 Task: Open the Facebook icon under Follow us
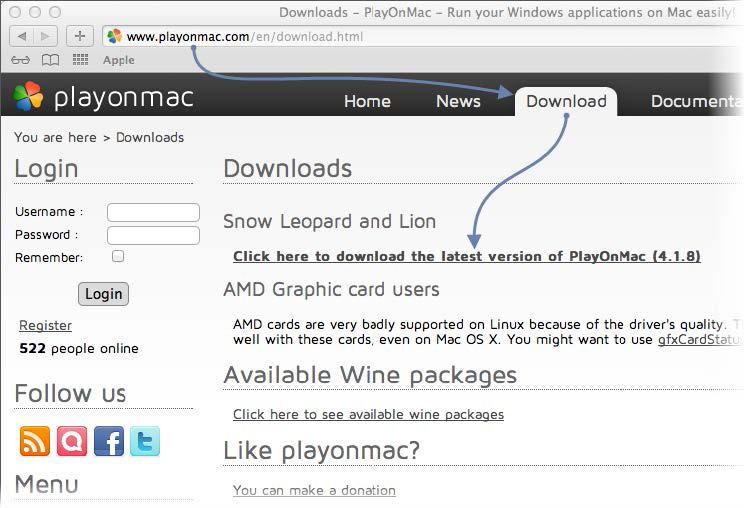pyautogui.click(x=109, y=441)
